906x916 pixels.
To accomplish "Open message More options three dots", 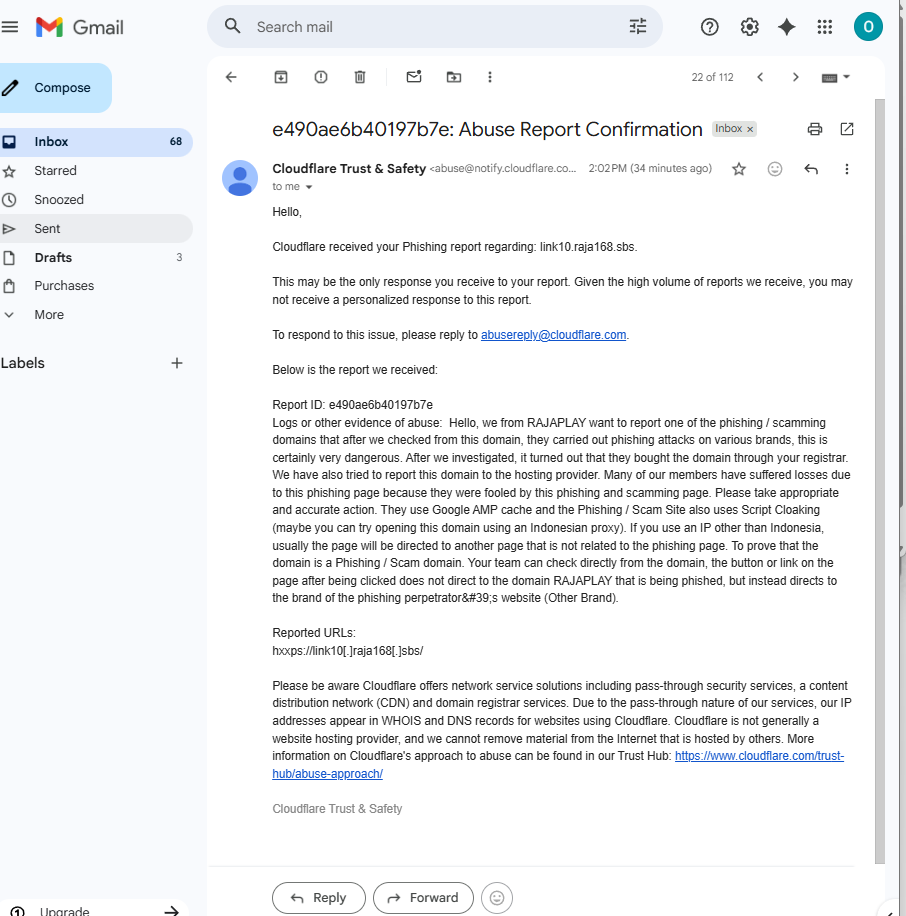I will pos(846,169).
